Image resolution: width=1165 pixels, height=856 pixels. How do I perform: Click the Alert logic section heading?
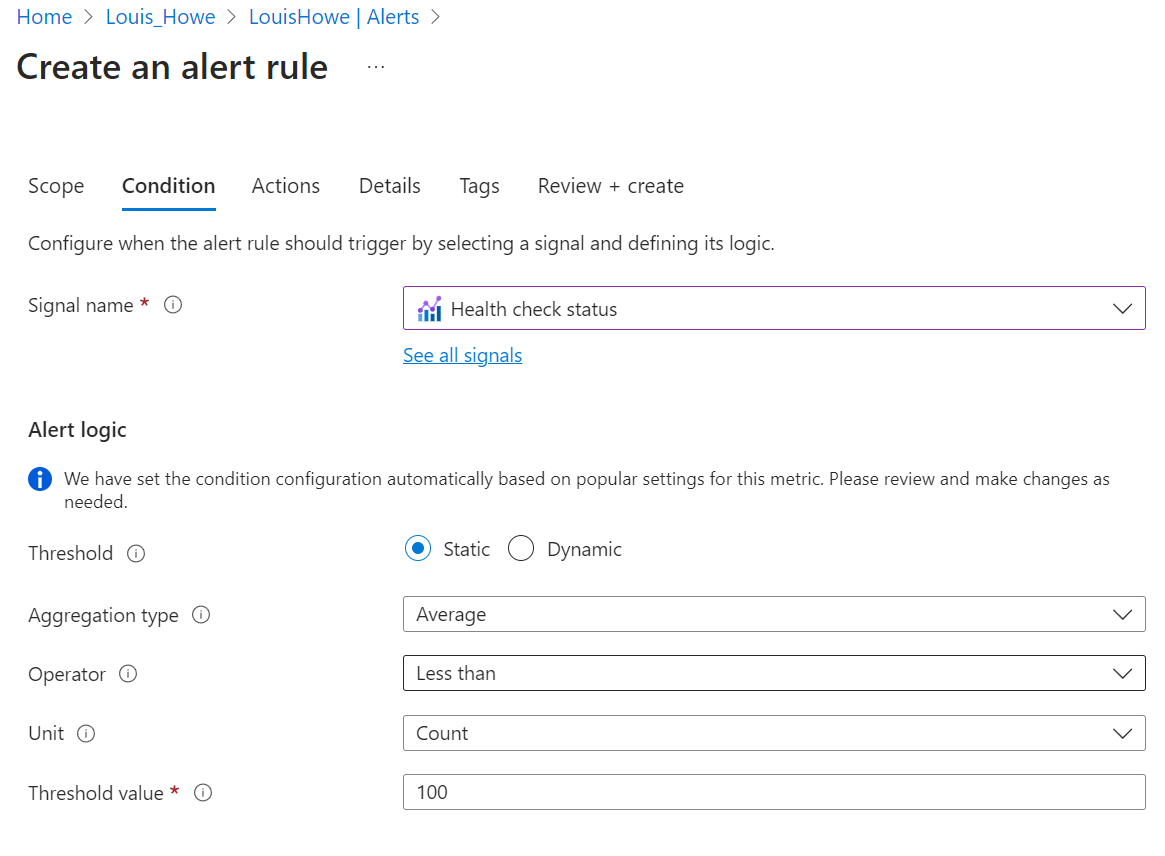[x=77, y=430]
